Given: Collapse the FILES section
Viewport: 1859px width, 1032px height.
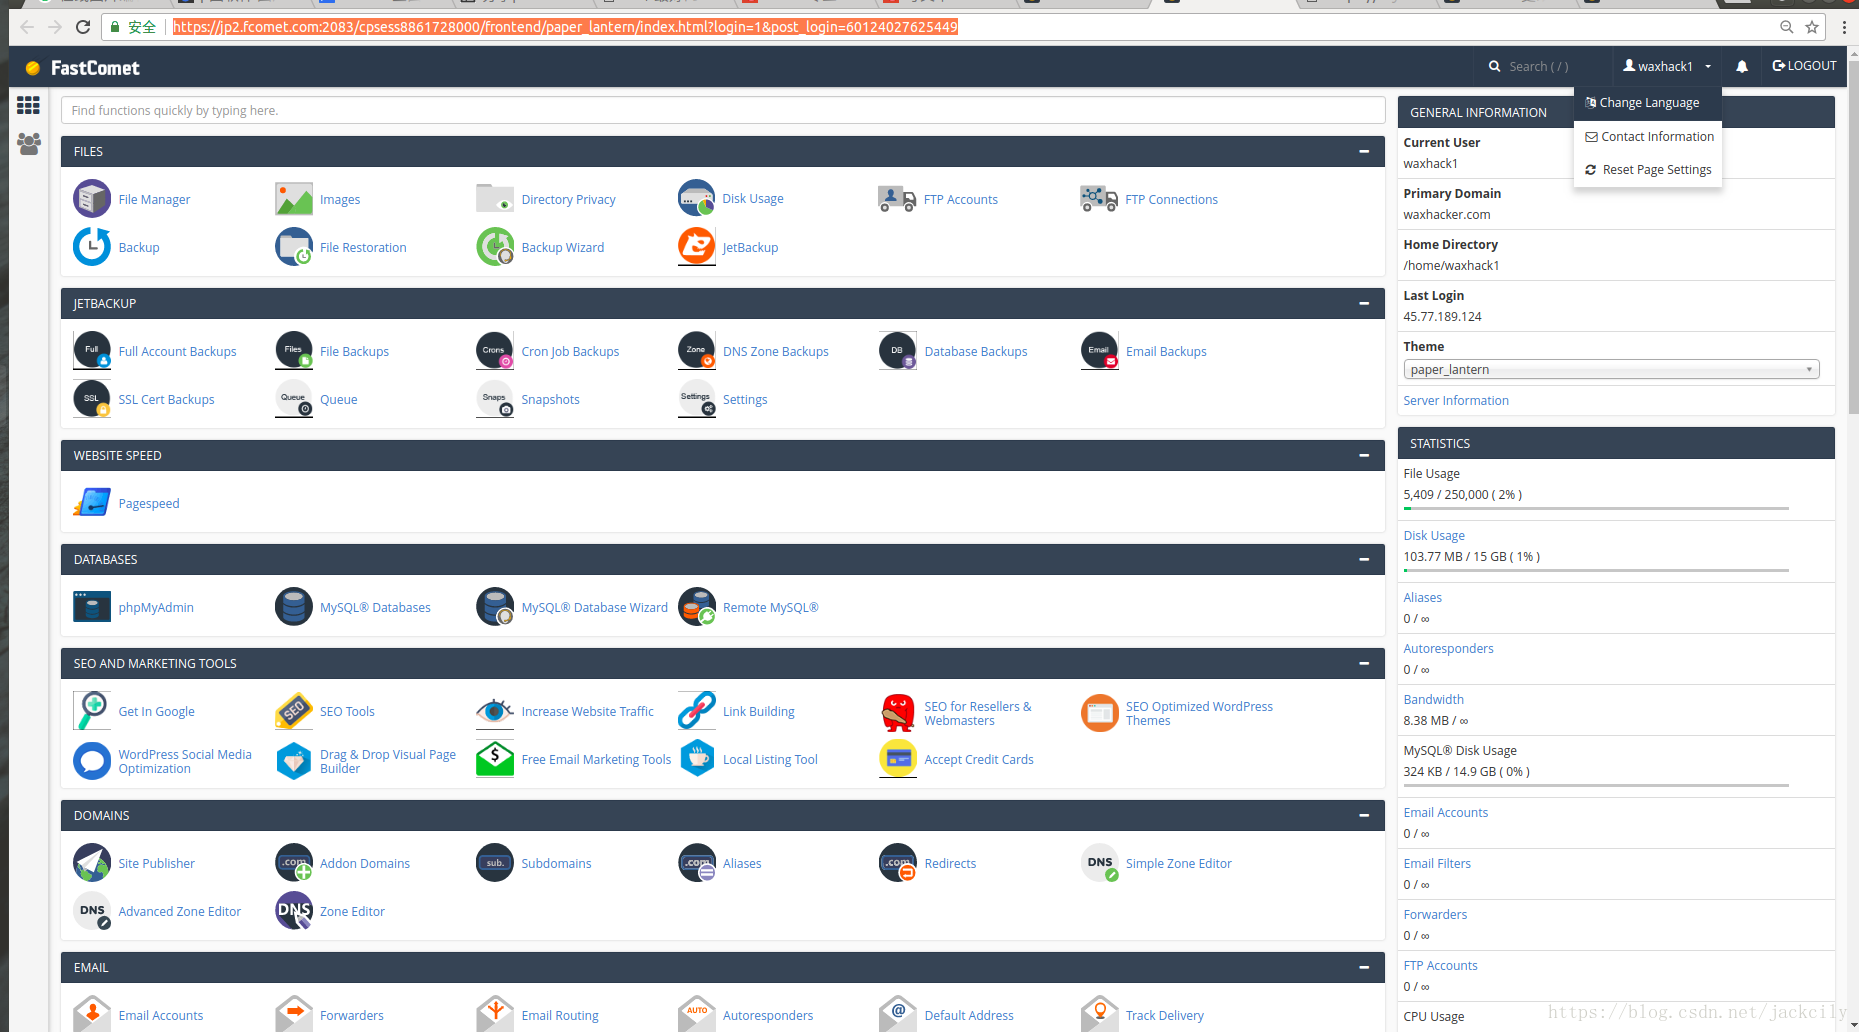Looking at the screenshot, I should pos(1364,151).
